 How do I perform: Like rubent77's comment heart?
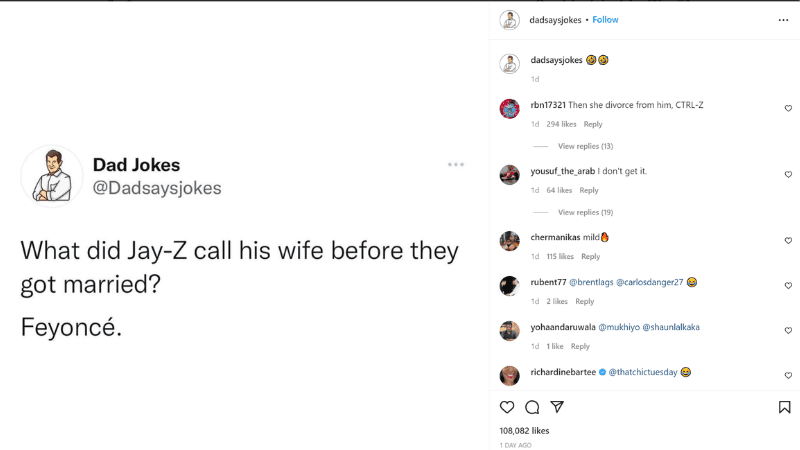tap(788, 285)
